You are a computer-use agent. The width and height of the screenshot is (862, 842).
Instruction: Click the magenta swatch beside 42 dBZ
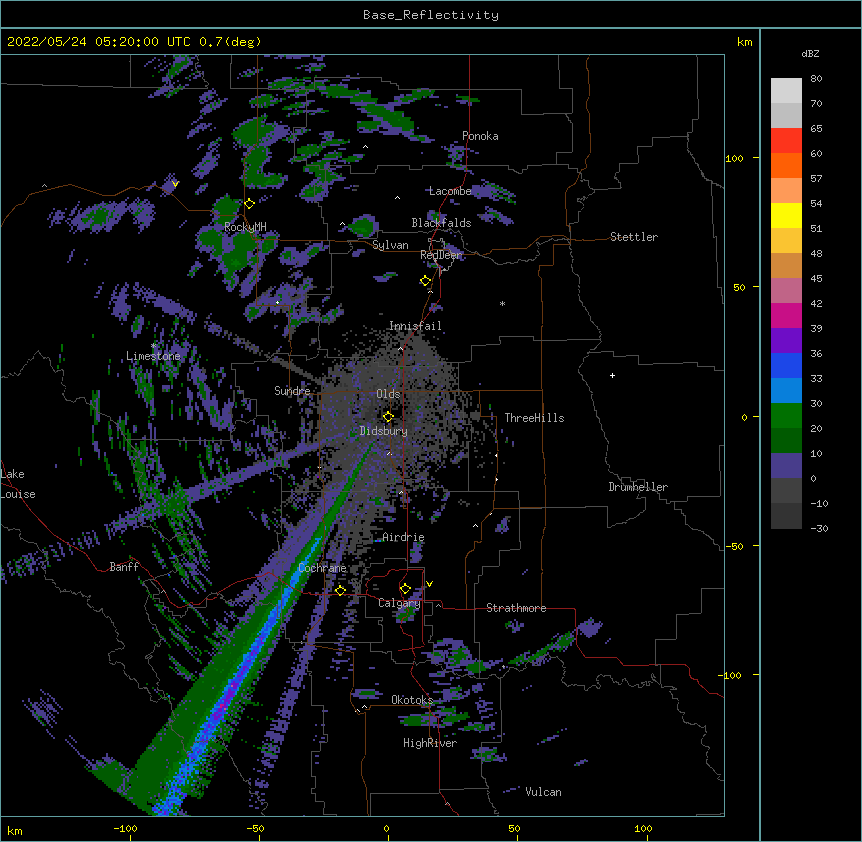pos(786,315)
